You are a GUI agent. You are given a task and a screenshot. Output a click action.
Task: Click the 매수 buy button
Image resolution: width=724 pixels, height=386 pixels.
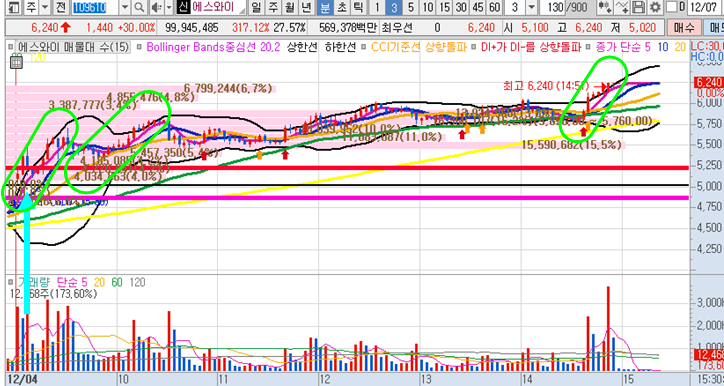tap(683, 28)
